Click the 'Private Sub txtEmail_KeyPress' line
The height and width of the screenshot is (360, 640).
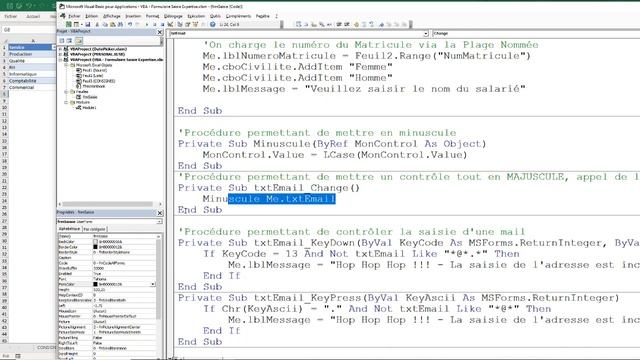pyautogui.click(x=398, y=298)
